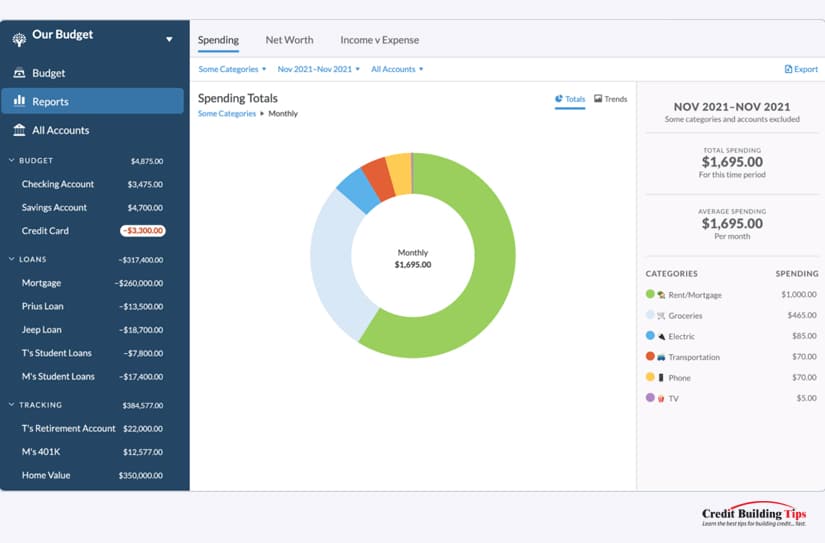Collapse the LOANS accounts section
This screenshot has height=543, width=825.
(12, 259)
